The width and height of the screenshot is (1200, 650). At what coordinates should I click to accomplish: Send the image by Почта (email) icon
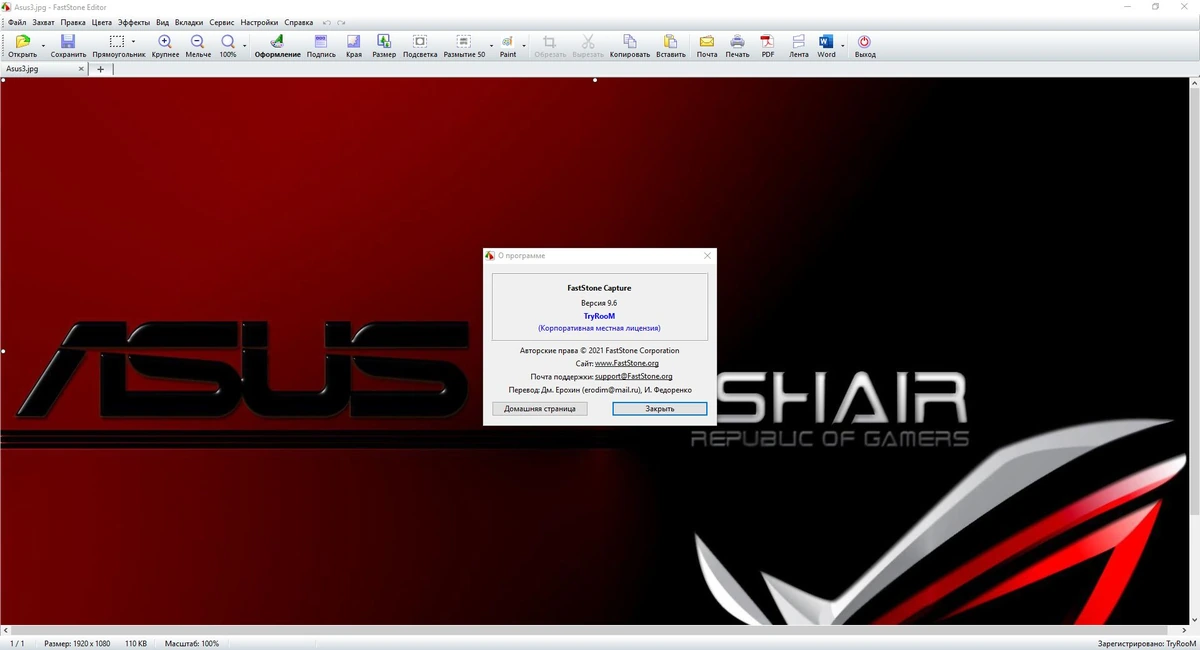707,41
